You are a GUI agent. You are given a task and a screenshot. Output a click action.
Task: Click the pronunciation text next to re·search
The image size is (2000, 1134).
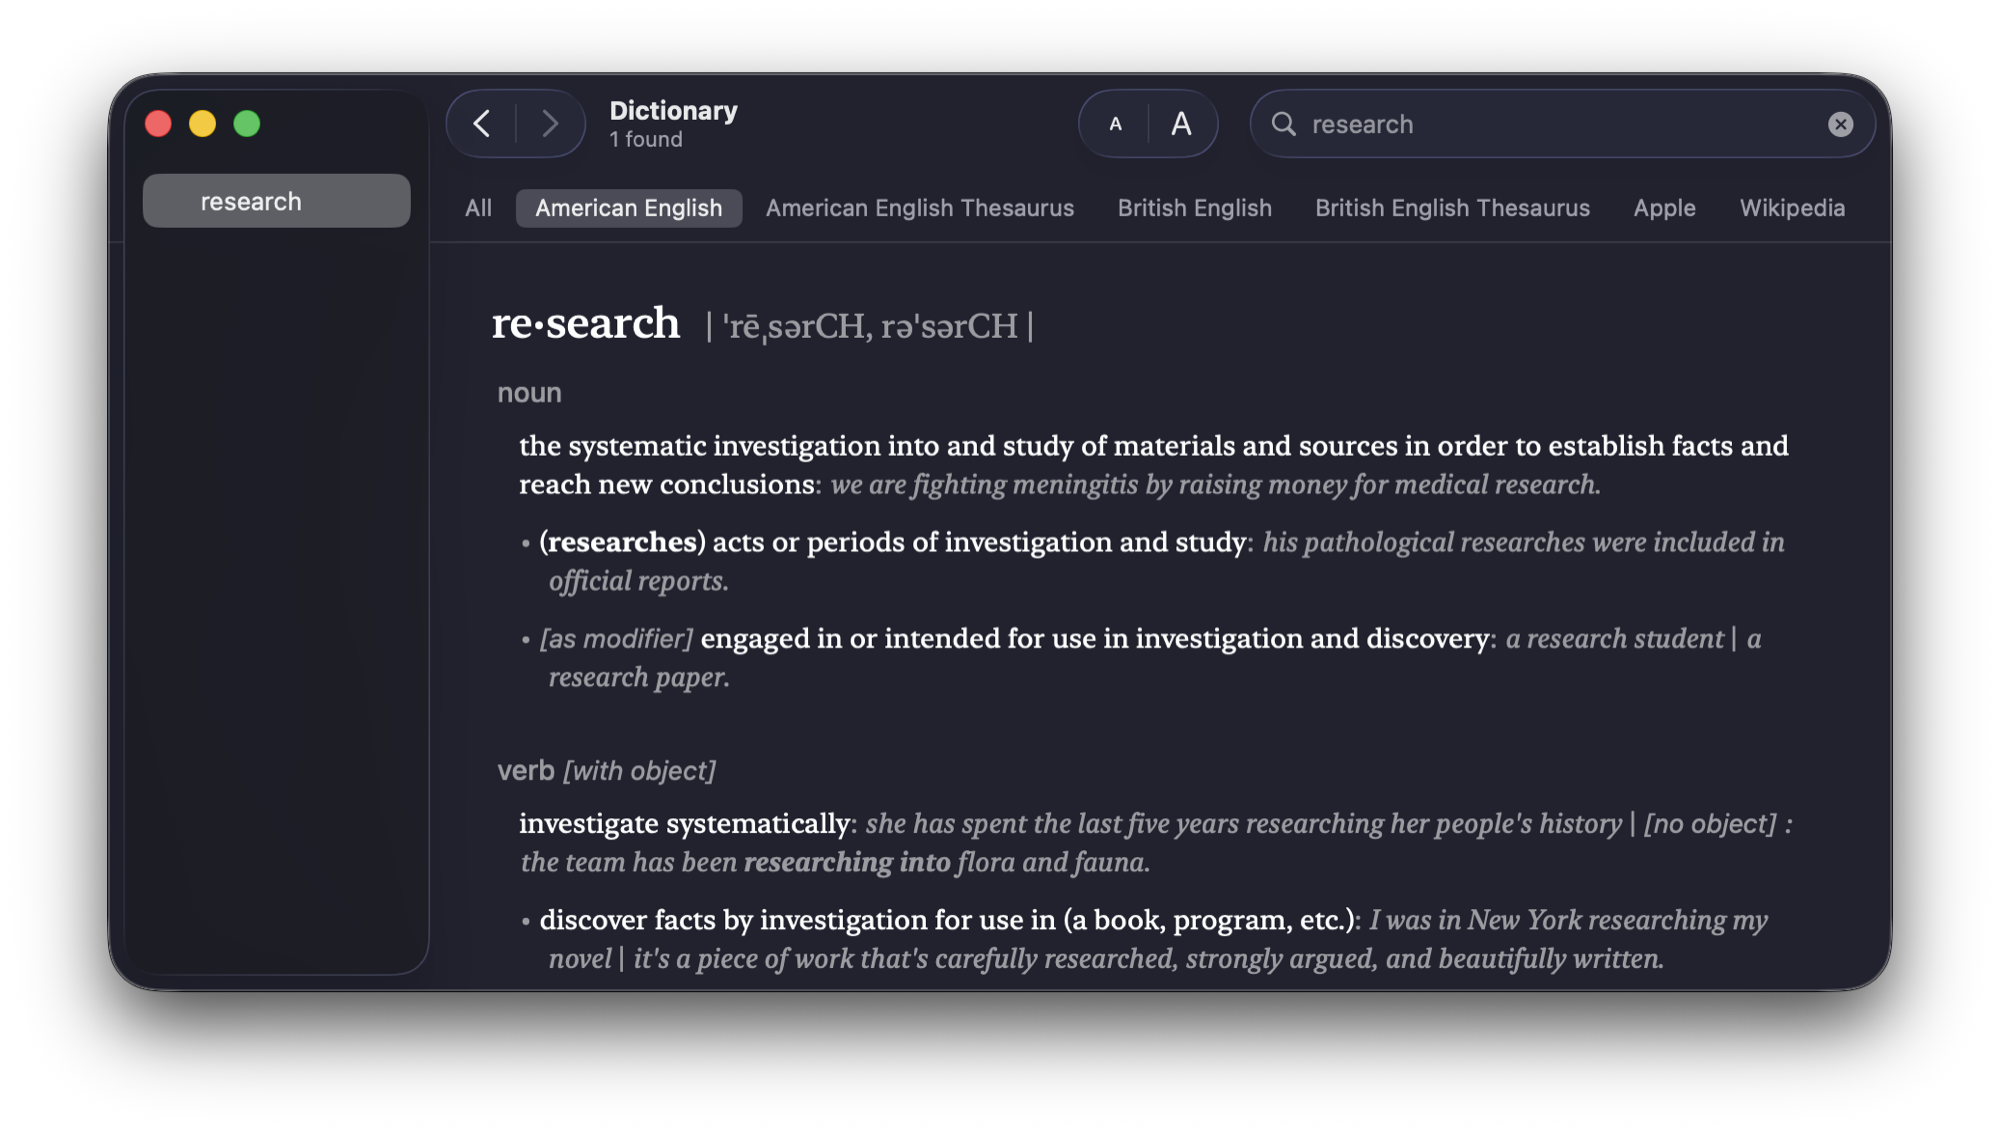pos(870,325)
